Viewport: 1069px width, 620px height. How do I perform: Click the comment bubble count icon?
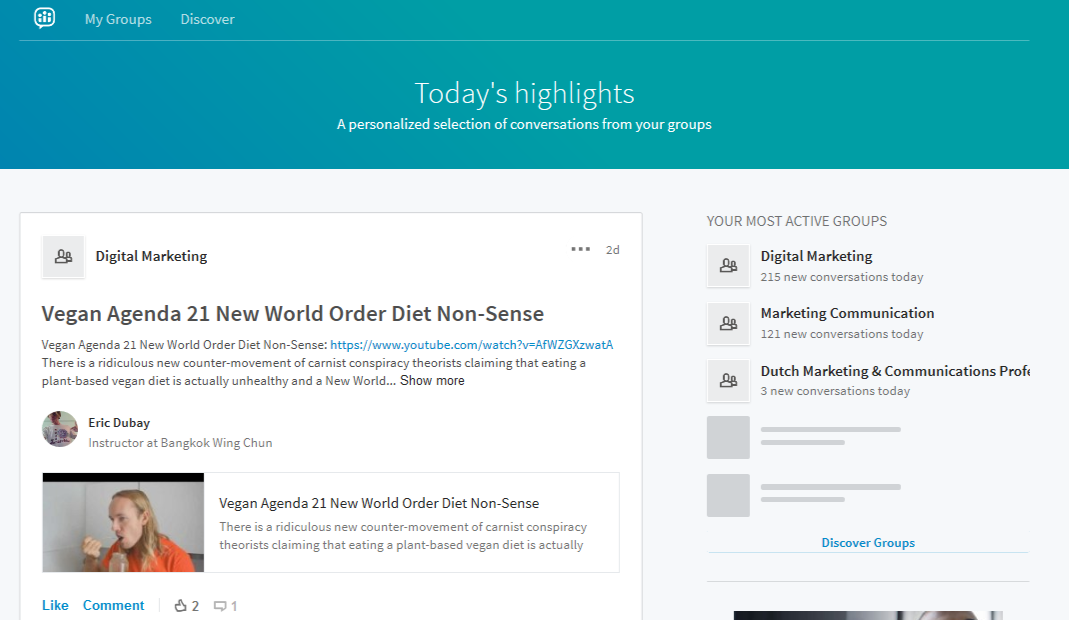point(220,605)
